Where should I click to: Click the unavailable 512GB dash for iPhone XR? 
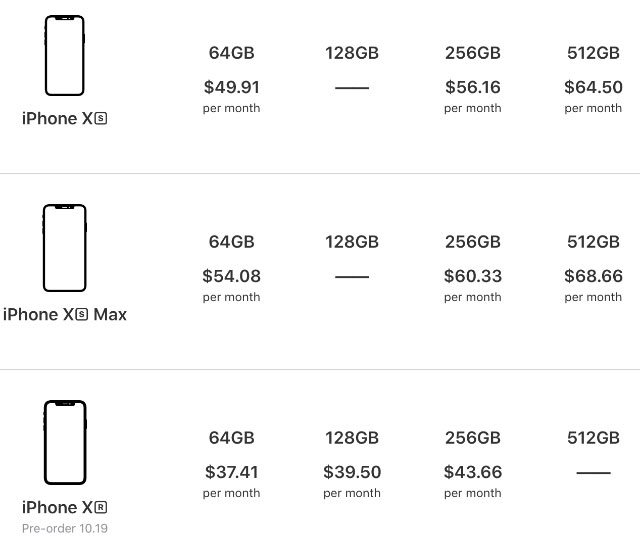click(x=593, y=473)
